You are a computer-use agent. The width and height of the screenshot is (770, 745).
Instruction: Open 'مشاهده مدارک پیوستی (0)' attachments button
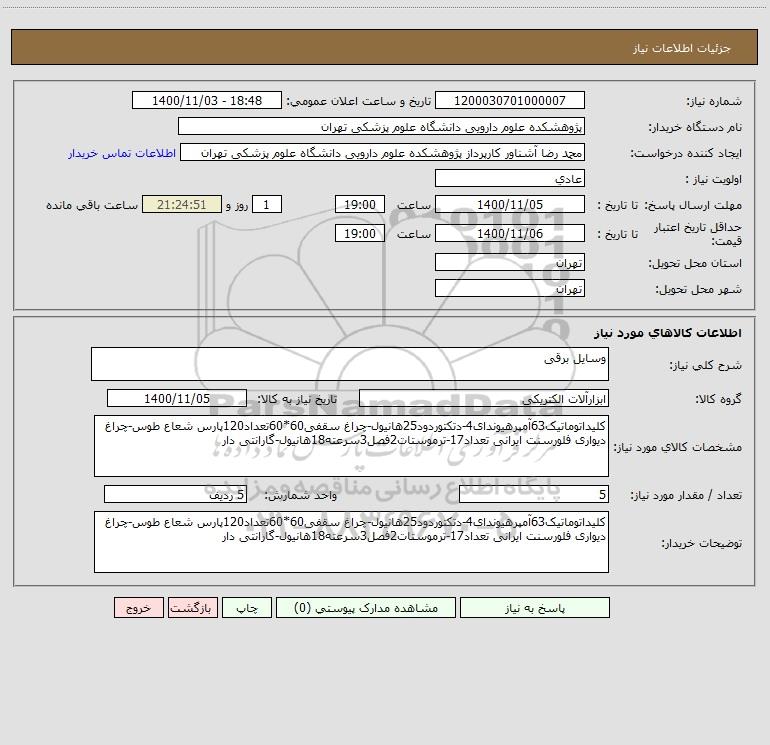click(365, 607)
